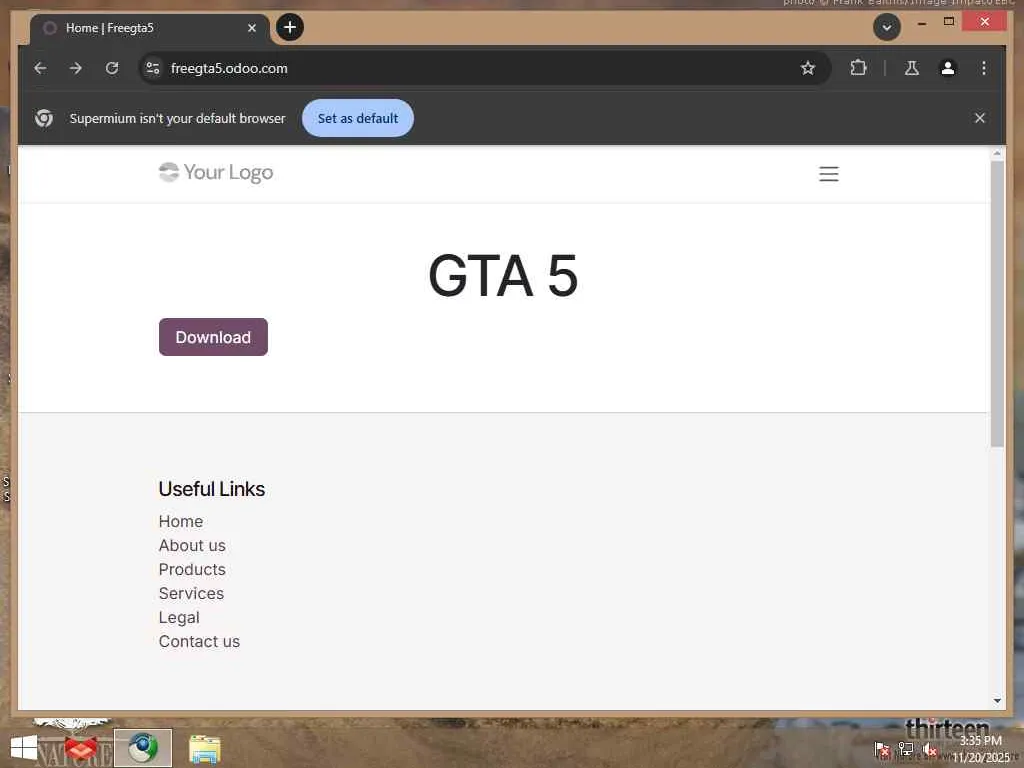Bookmark this page with the star

[808, 68]
